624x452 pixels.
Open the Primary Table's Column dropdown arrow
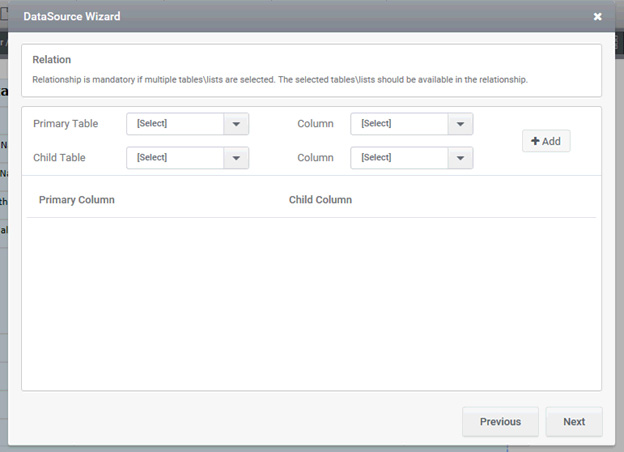tap(460, 124)
